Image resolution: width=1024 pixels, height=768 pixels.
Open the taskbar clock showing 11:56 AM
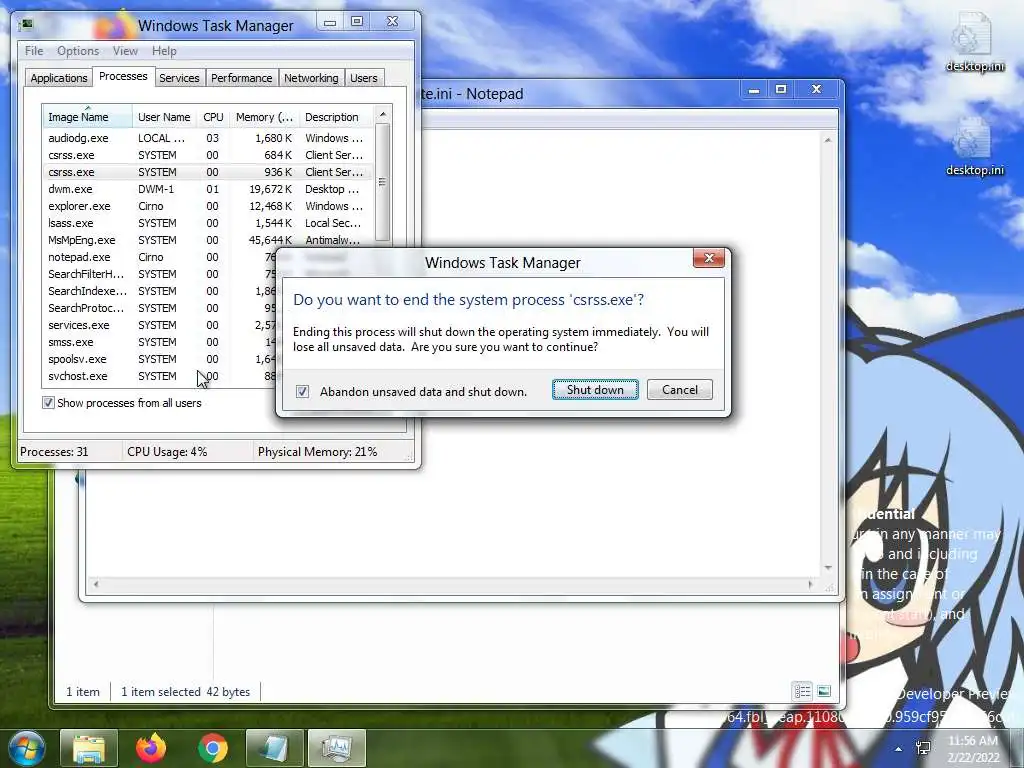click(973, 748)
